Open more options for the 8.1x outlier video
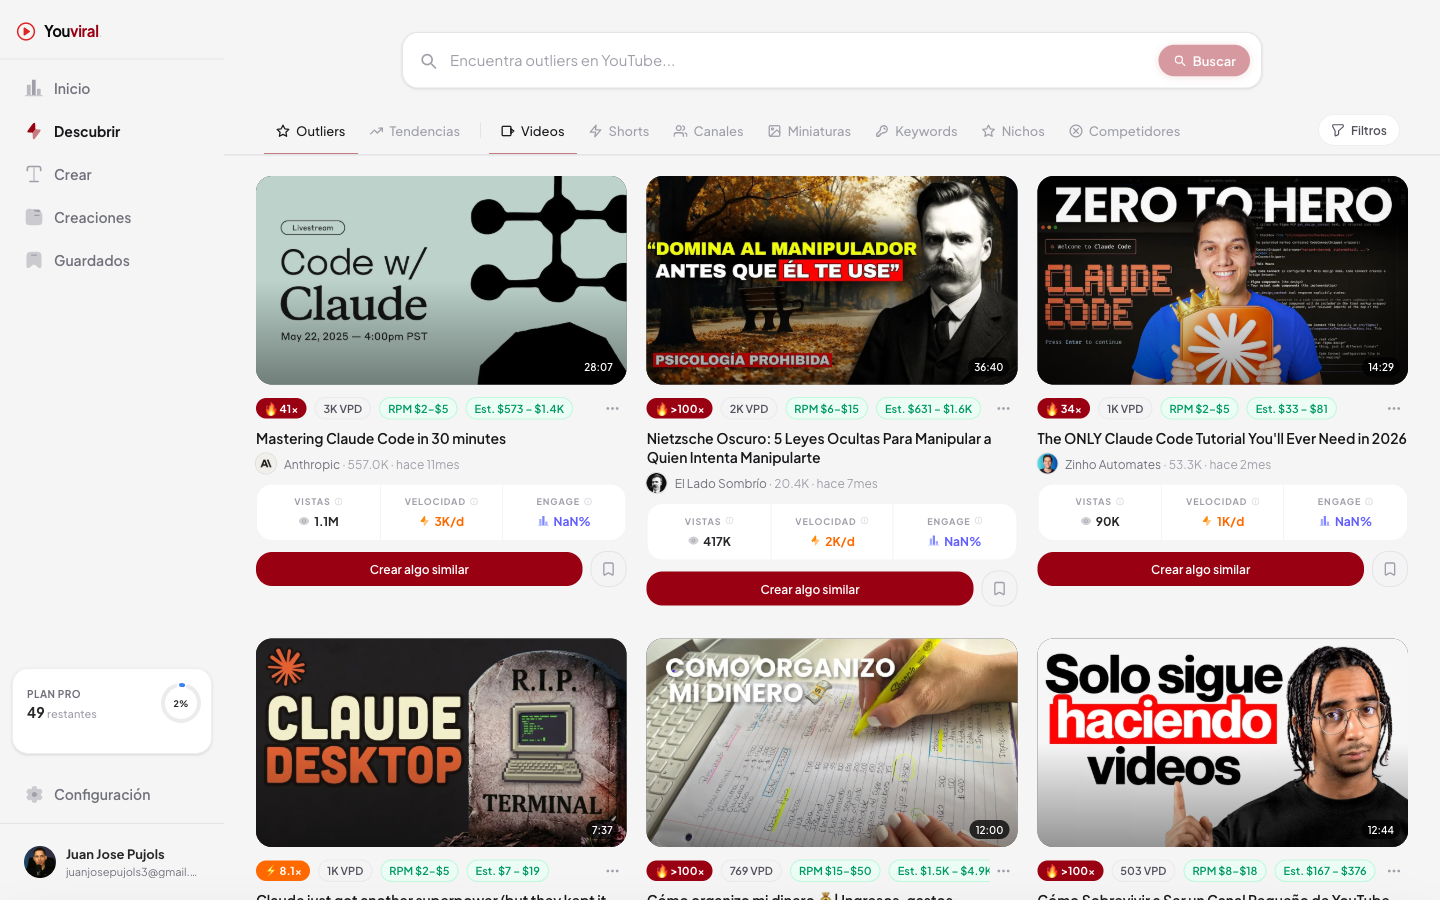The height and width of the screenshot is (900, 1440). pyautogui.click(x=613, y=871)
